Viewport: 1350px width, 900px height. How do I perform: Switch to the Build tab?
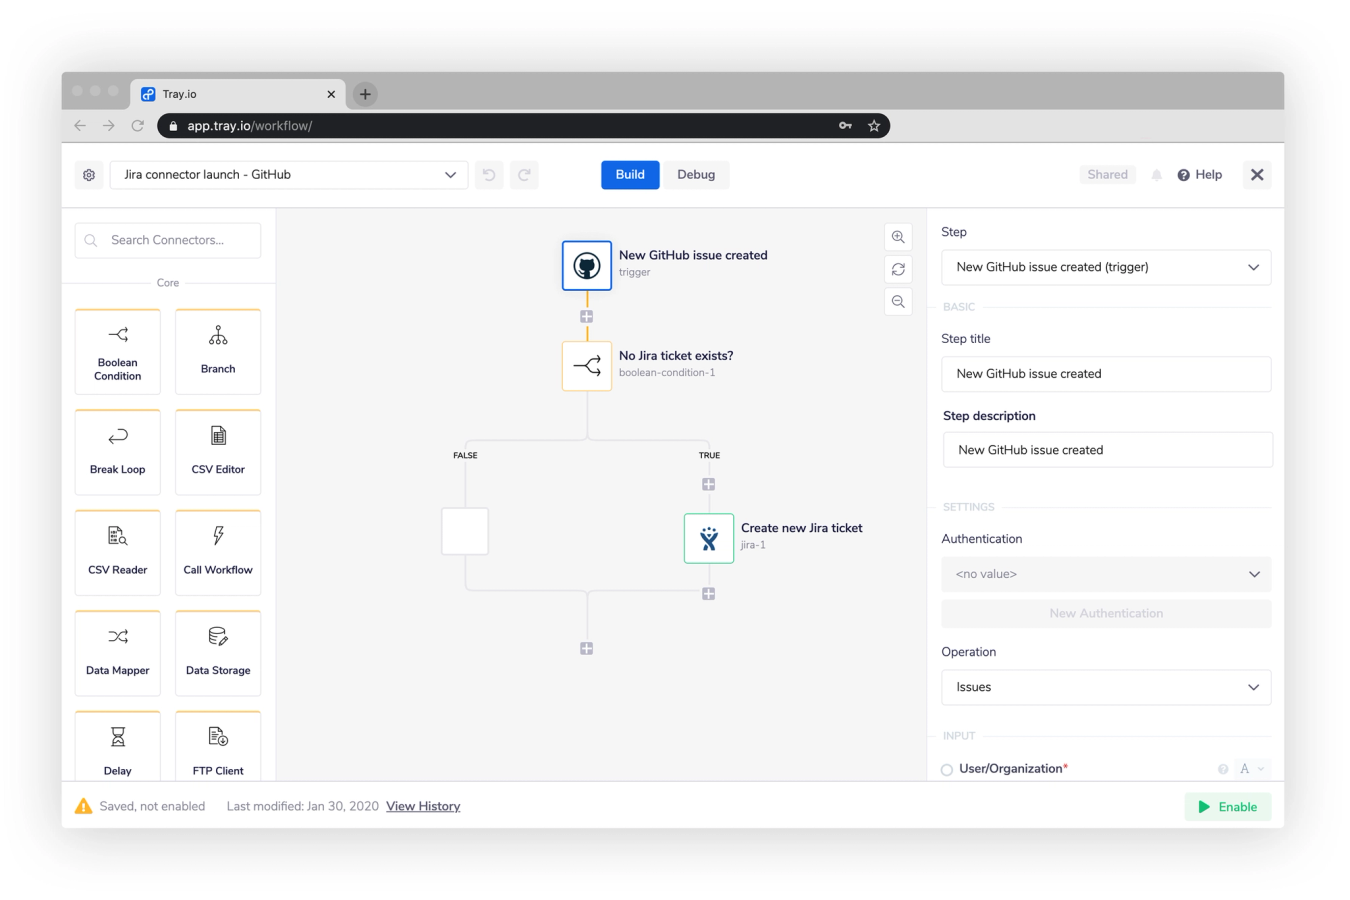630,175
